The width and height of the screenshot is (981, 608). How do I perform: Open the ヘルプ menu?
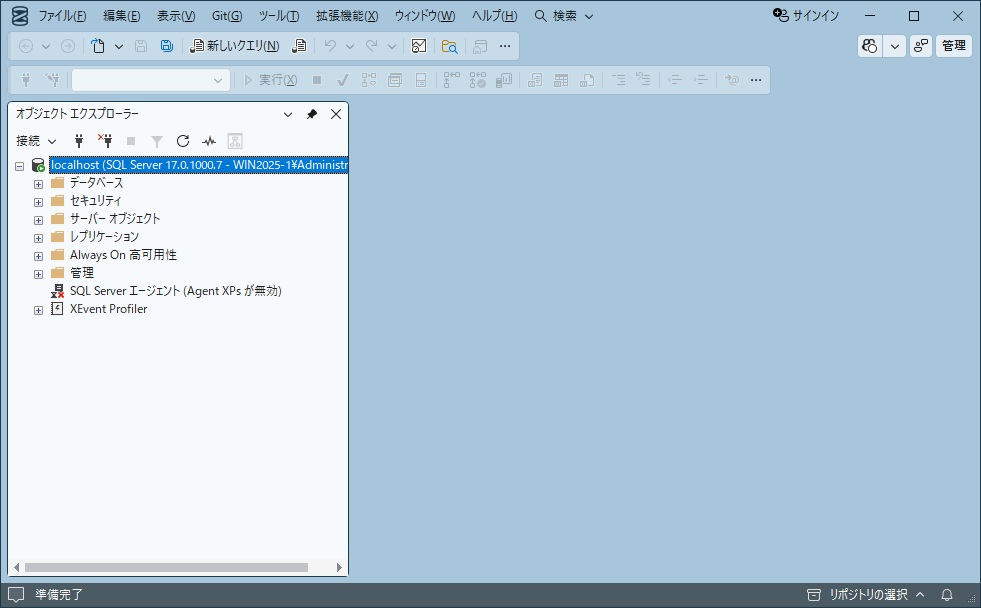click(494, 16)
